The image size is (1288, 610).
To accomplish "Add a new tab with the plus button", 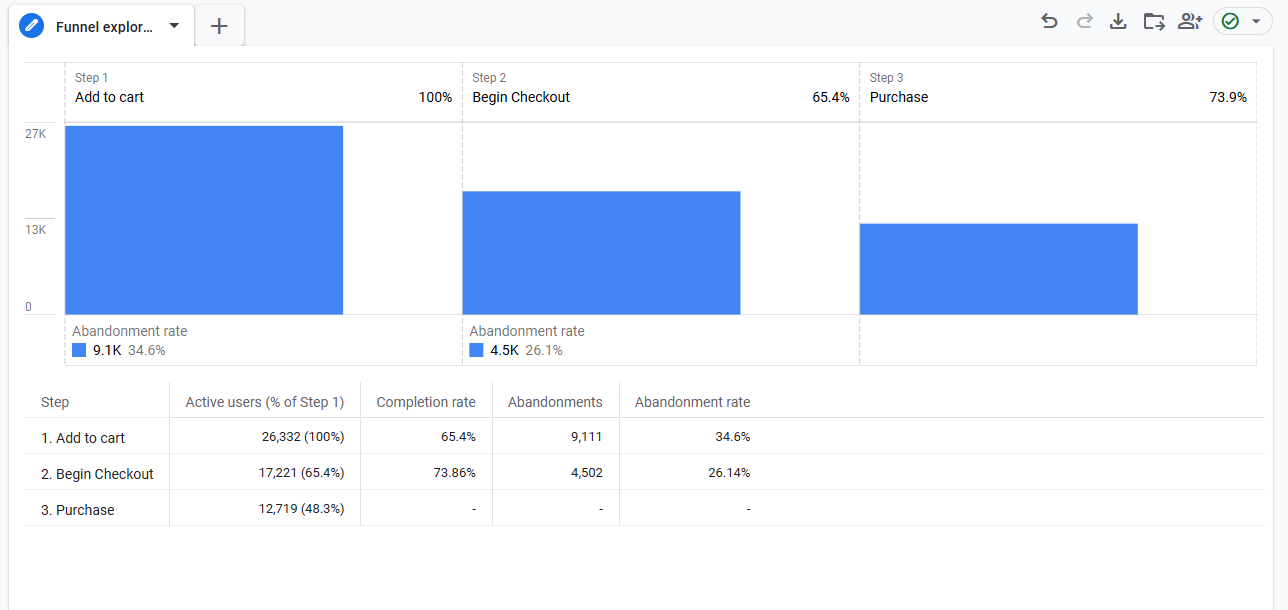I will pos(220,26).
